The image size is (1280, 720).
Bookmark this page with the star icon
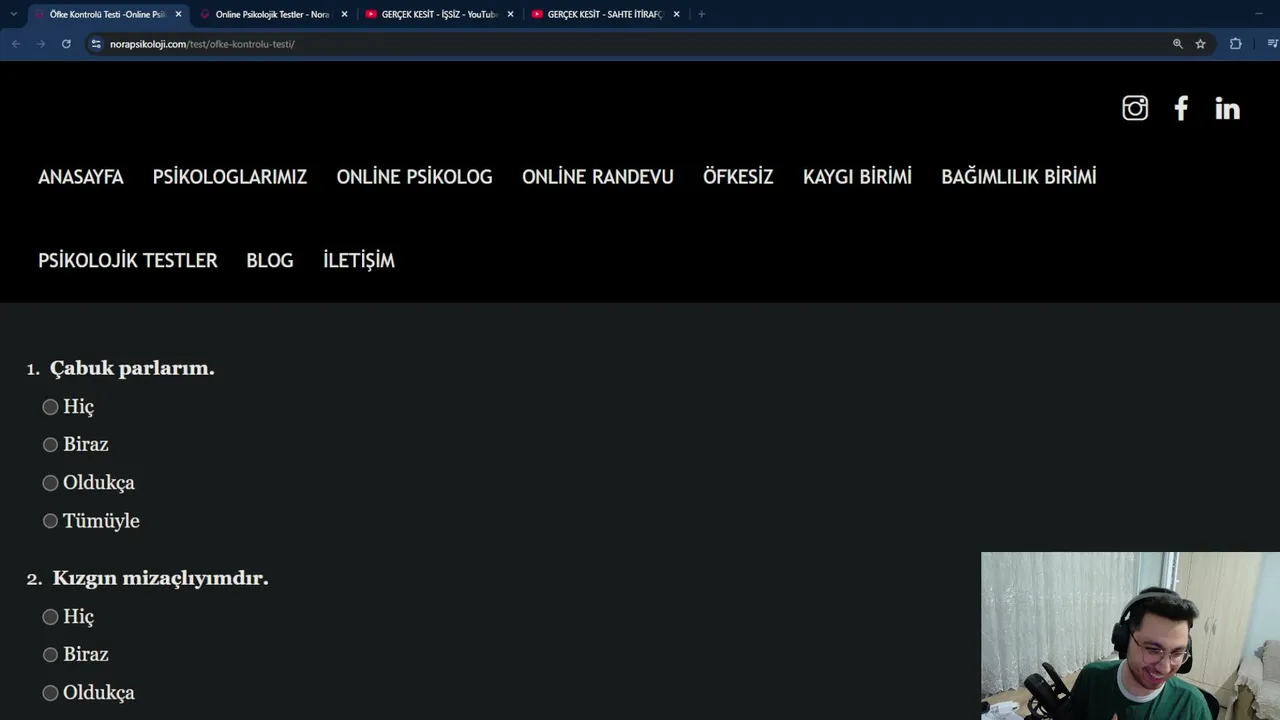(1201, 44)
